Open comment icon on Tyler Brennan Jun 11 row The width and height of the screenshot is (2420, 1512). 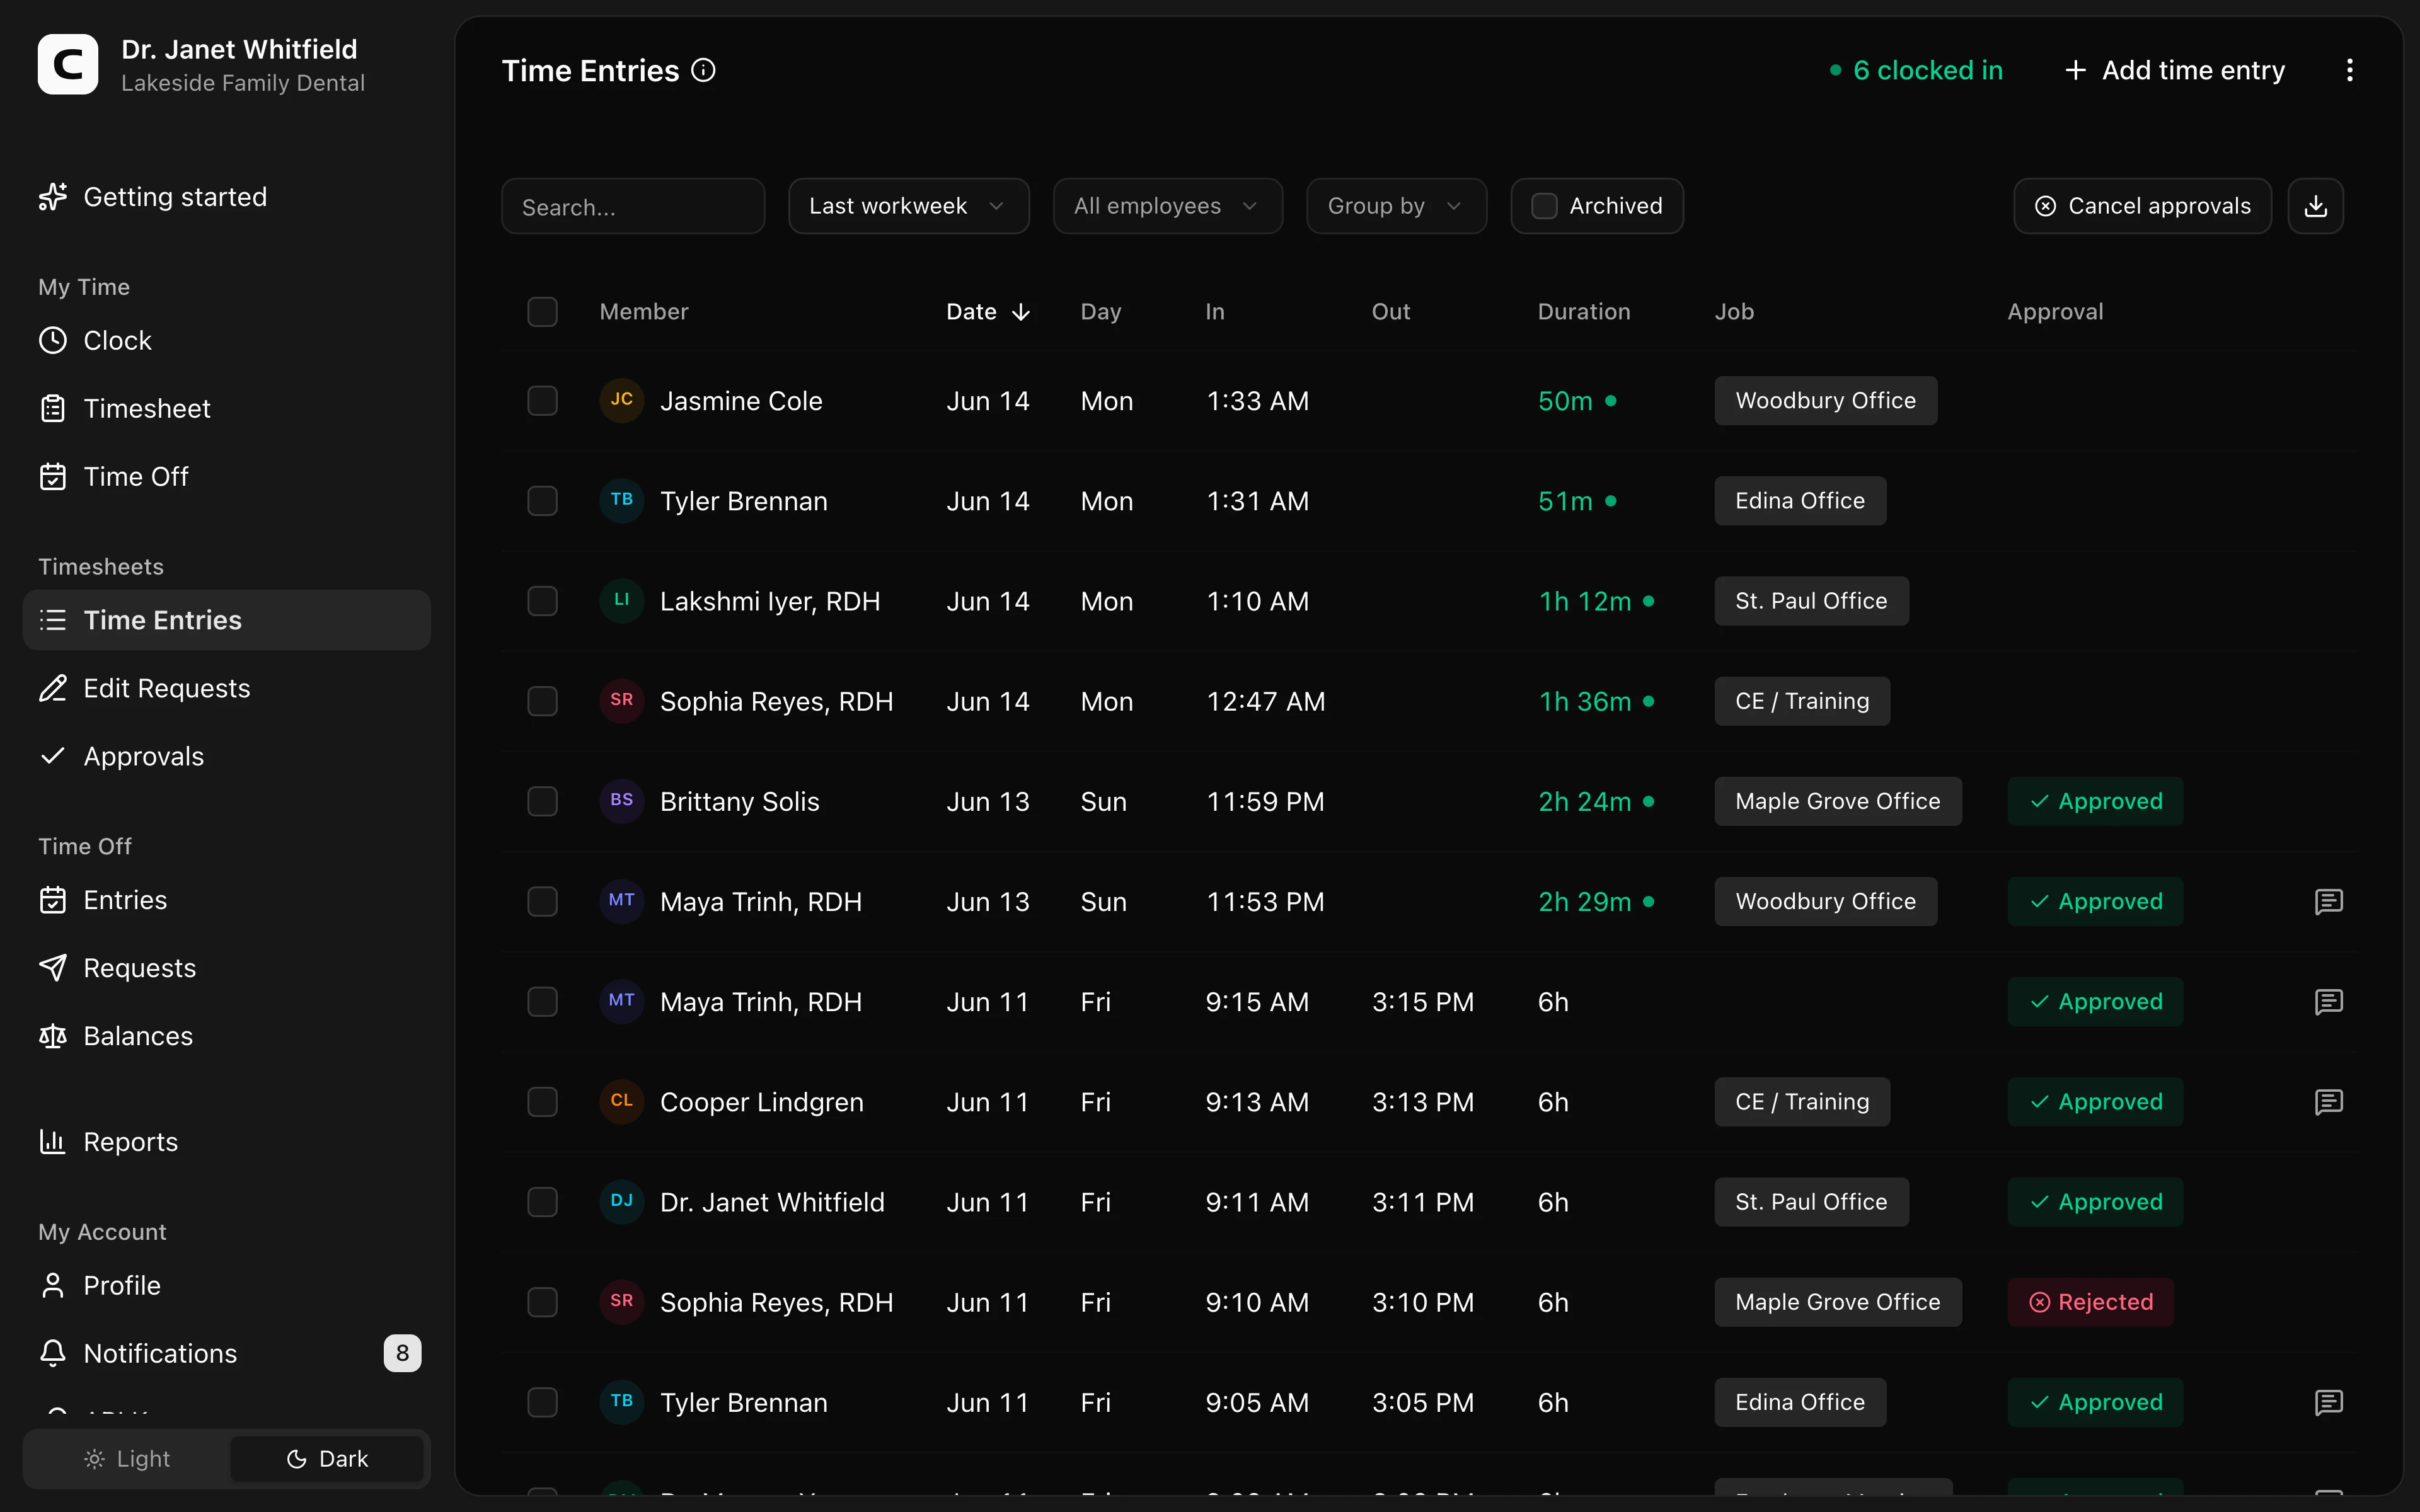click(2329, 1402)
